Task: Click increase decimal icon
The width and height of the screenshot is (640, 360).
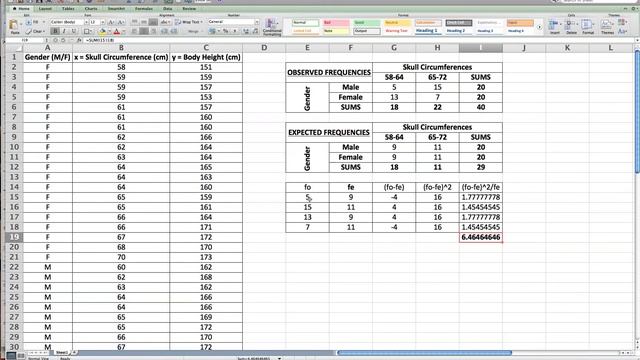Action: (x=246, y=31)
